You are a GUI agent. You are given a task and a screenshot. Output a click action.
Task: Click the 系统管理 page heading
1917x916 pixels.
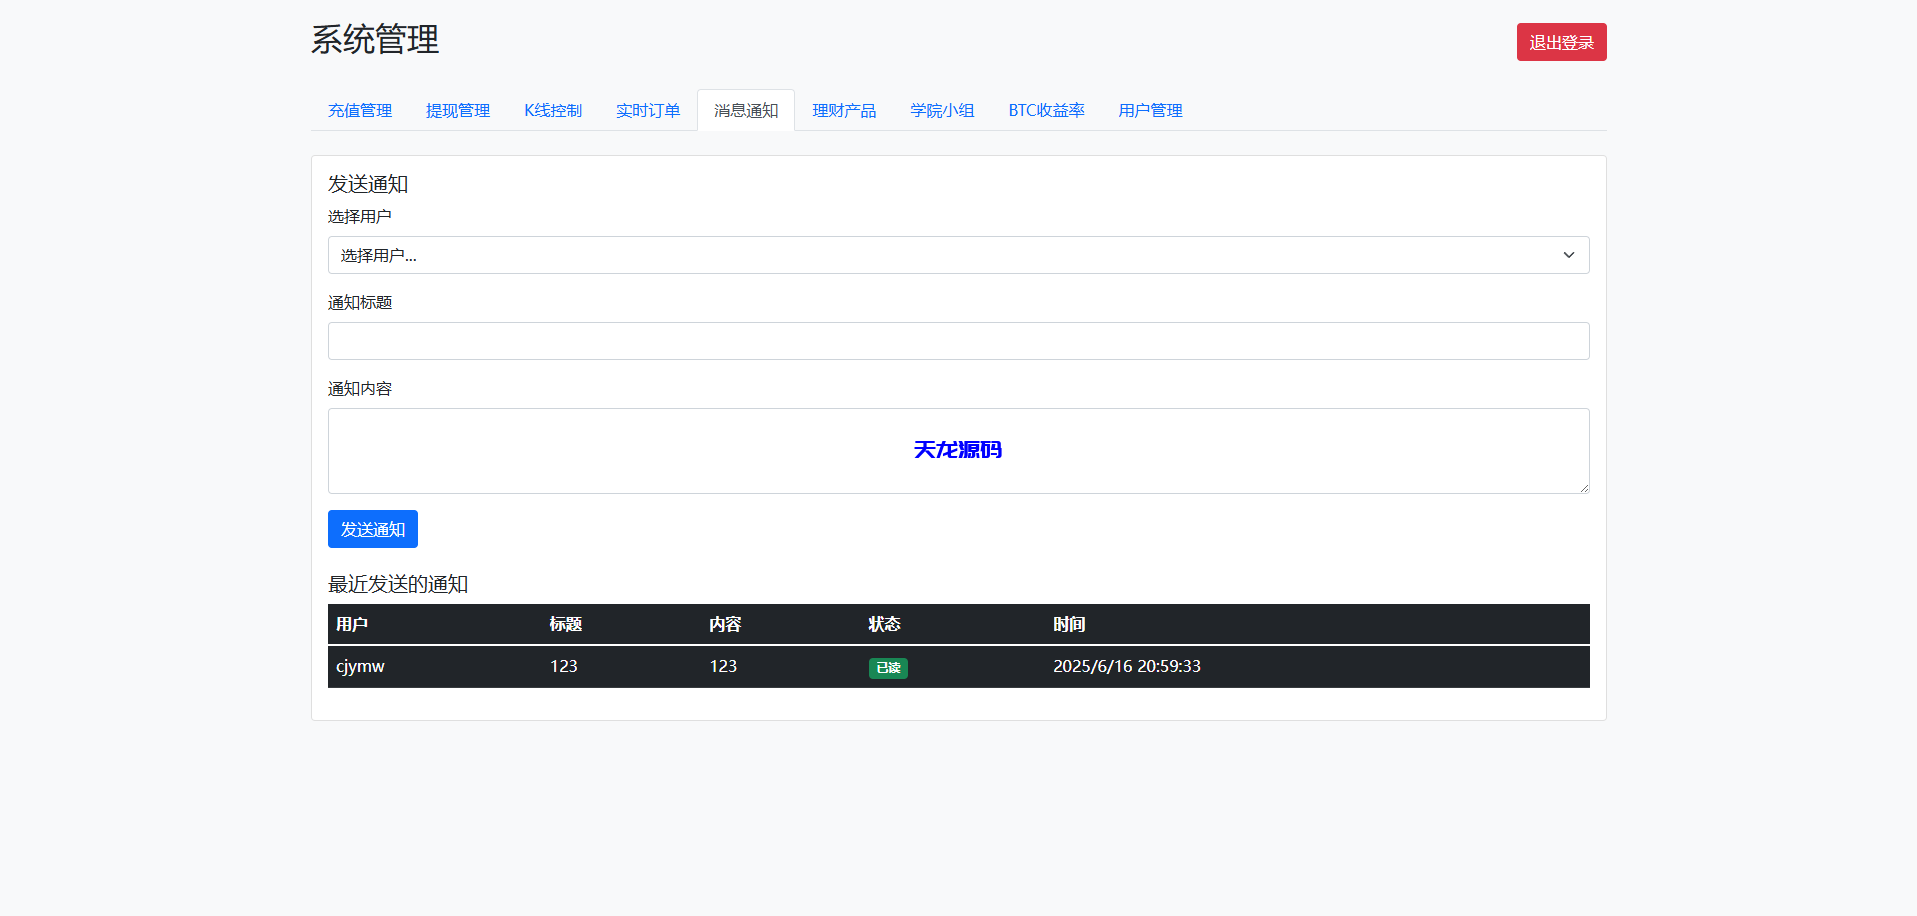tap(375, 40)
